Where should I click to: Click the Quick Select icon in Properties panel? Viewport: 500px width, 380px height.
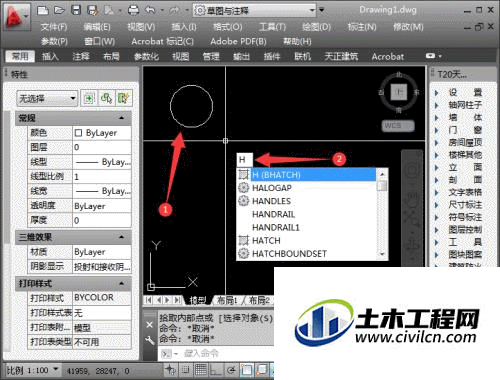click(124, 99)
